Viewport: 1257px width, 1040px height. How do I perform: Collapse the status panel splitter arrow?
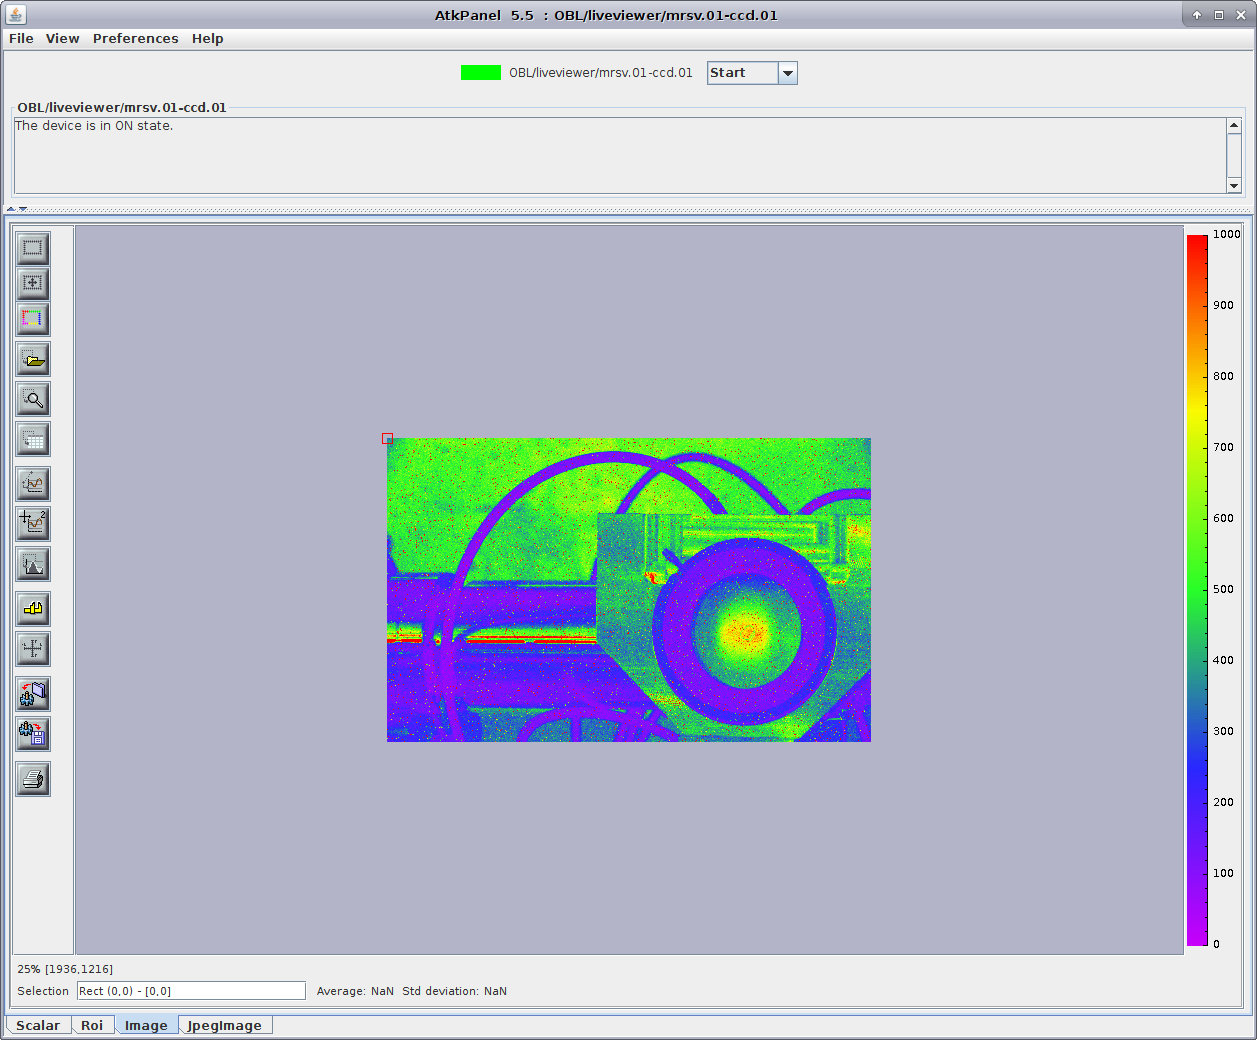tap(11, 209)
